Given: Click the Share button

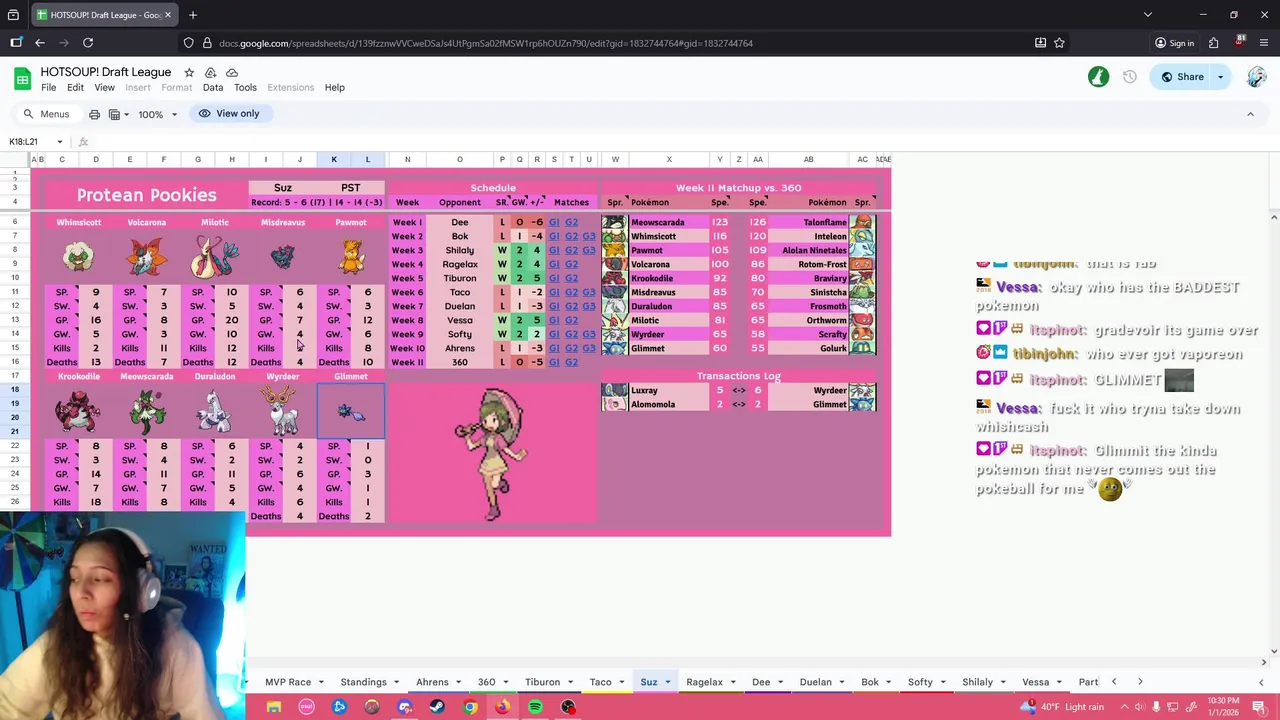Looking at the screenshot, I should (x=1181, y=77).
